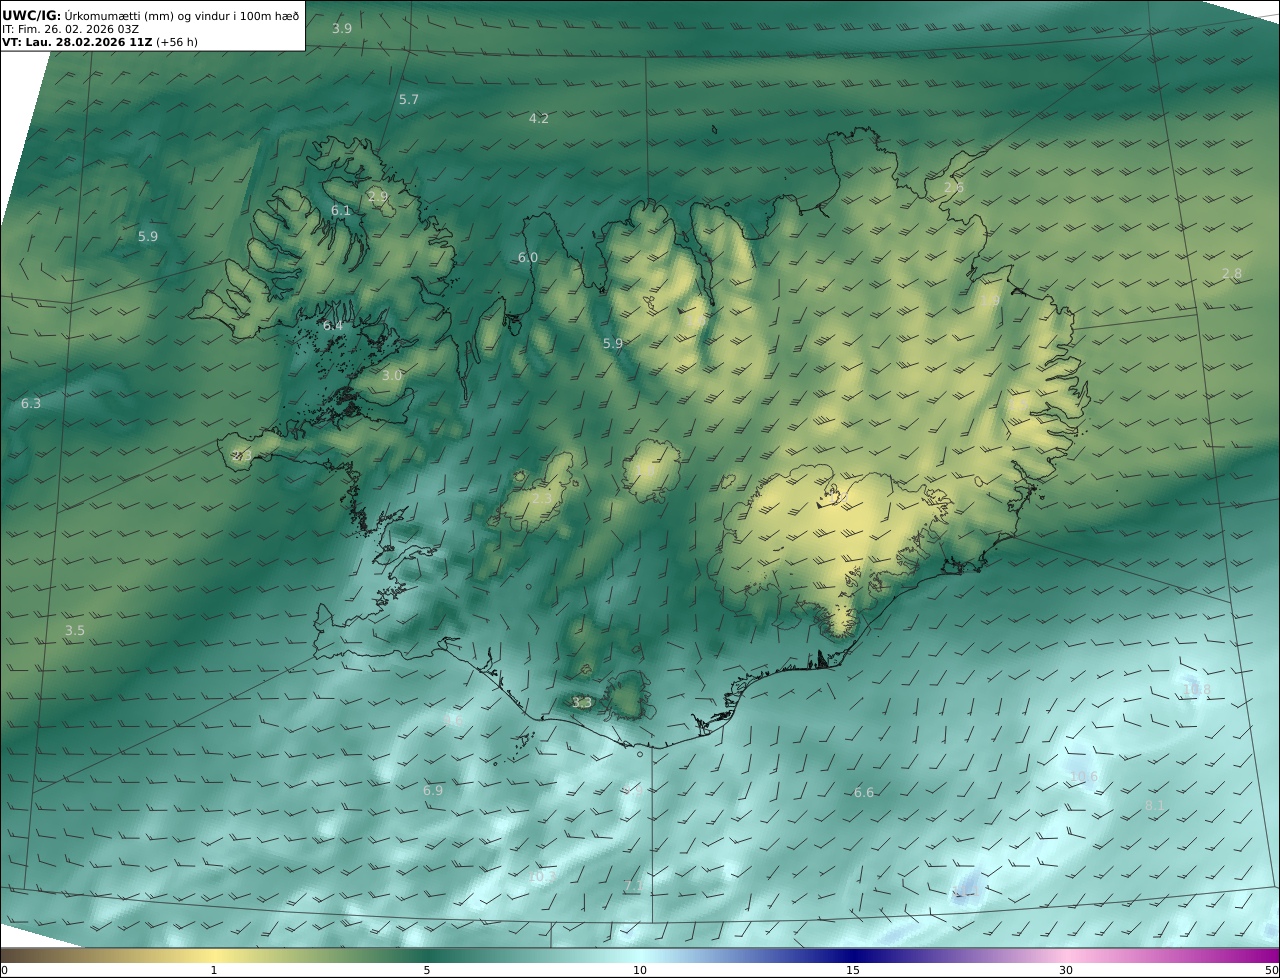
Task: Select the colour scale tick label 5
Action: (427, 970)
